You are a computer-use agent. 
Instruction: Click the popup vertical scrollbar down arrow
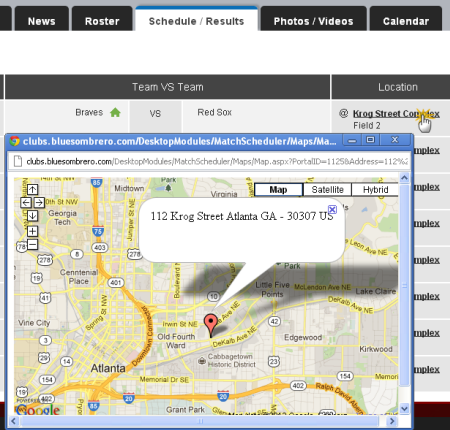[404, 409]
